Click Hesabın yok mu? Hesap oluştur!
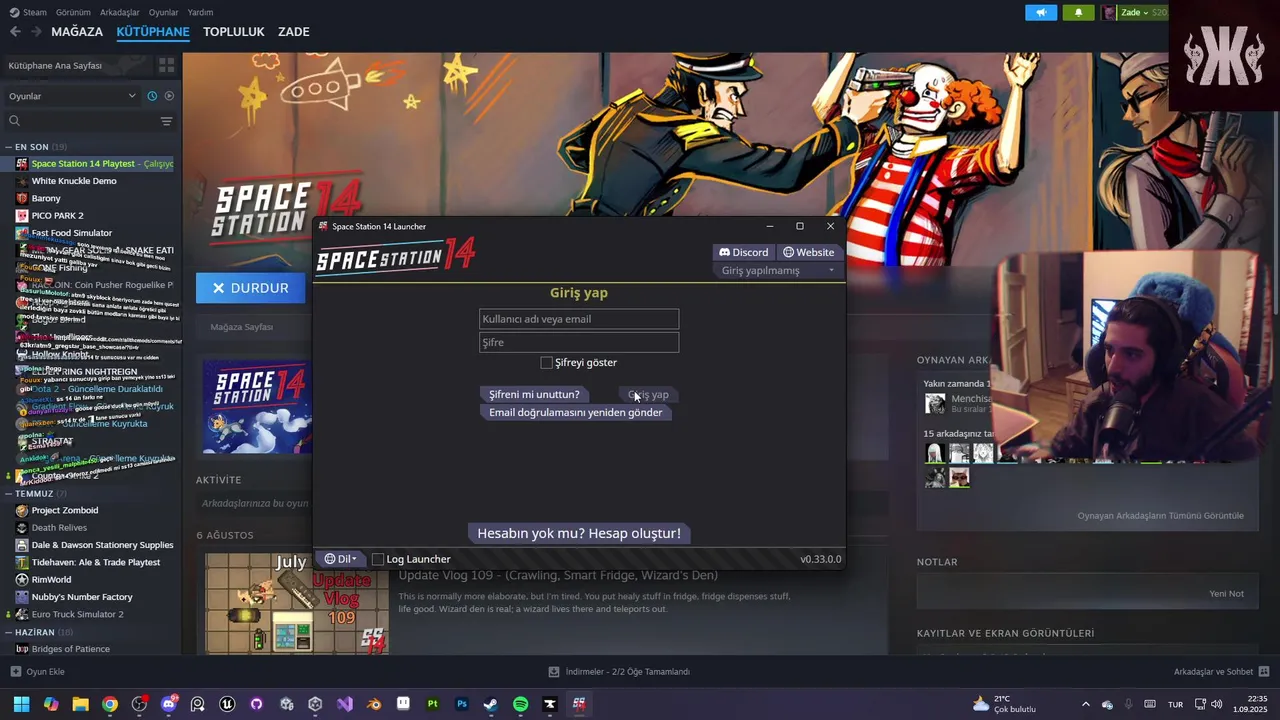The height and width of the screenshot is (720, 1280). coord(579,533)
